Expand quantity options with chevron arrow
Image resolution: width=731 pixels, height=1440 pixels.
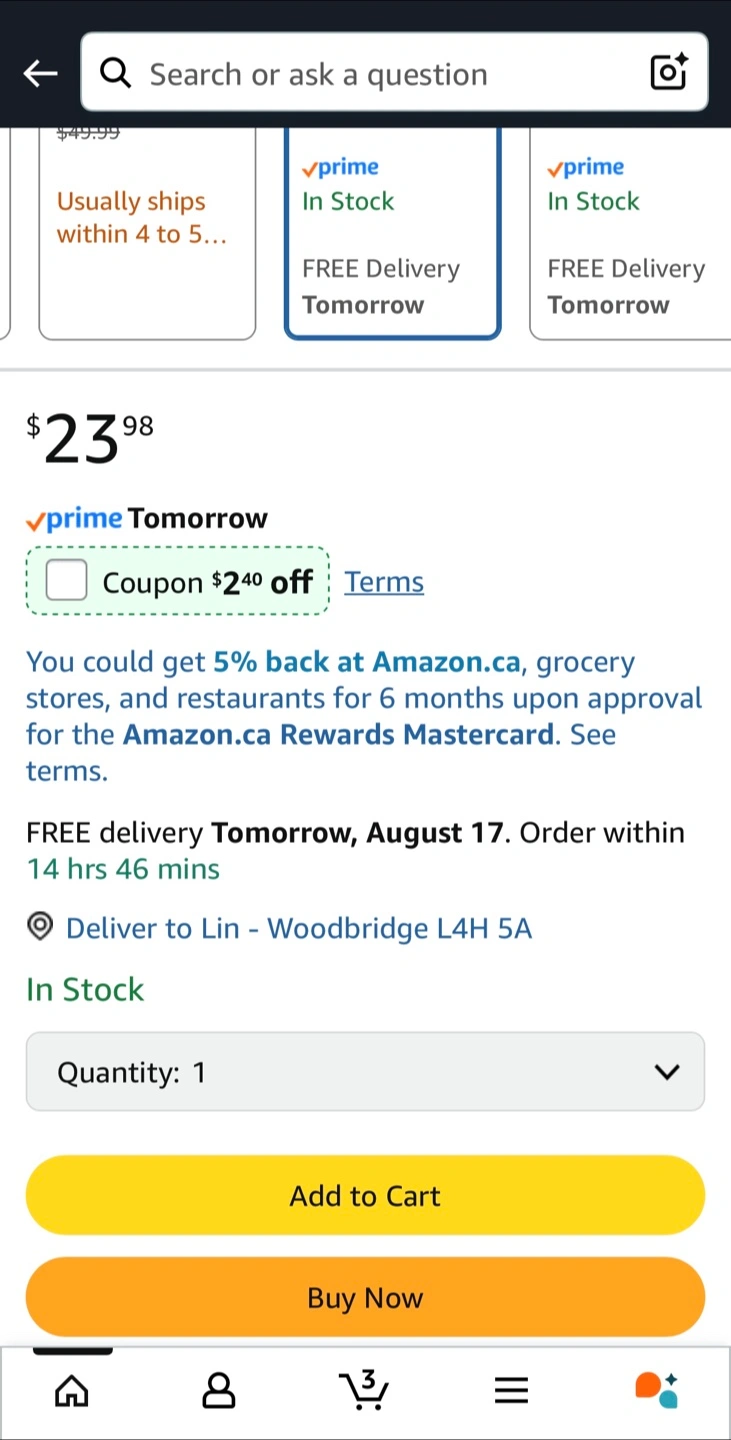tap(666, 1072)
